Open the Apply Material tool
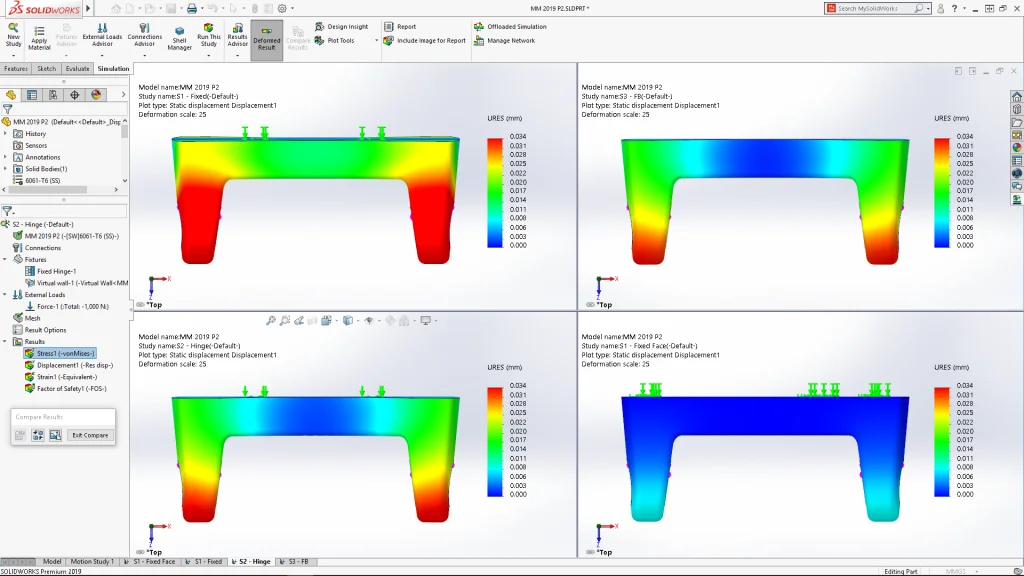The width and height of the screenshot is (1024, 576). (x=39, y=38)
